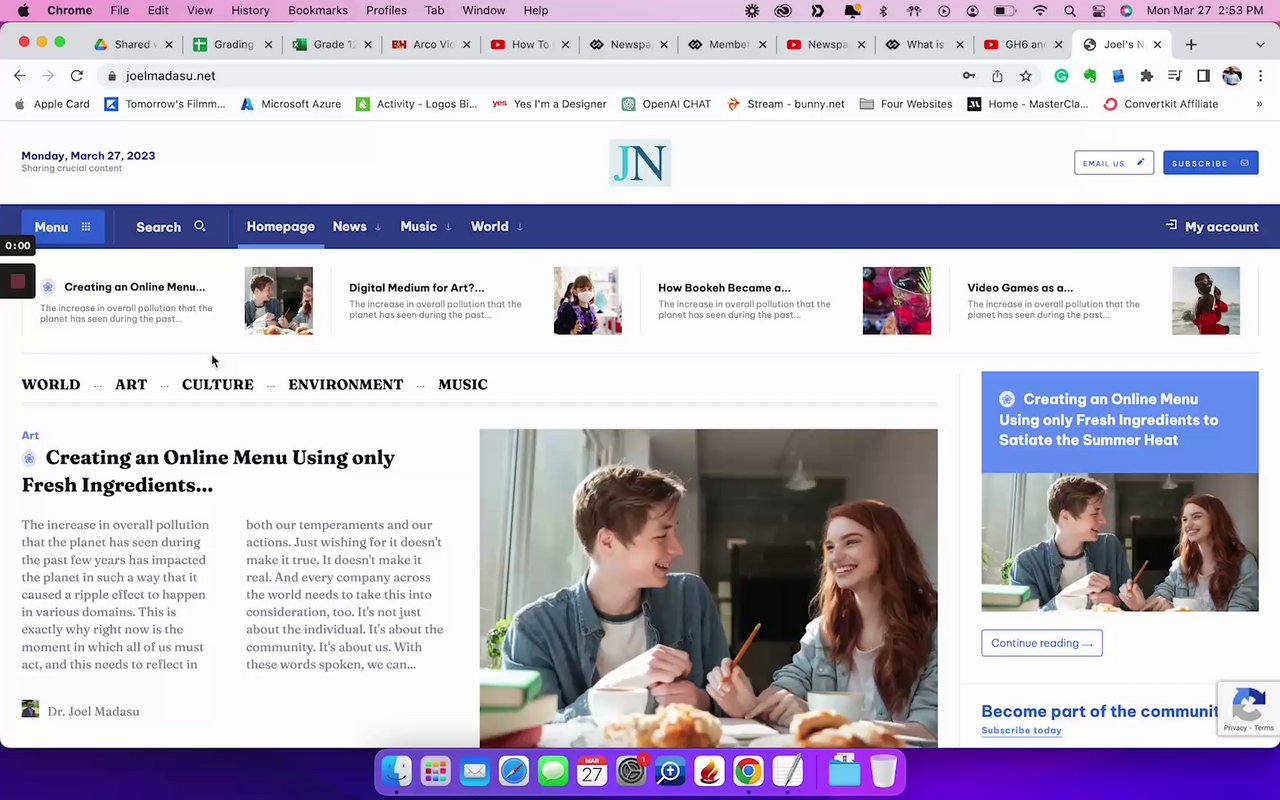Open the Stream - bunny.net bookmark

click(x=786, y=104)
